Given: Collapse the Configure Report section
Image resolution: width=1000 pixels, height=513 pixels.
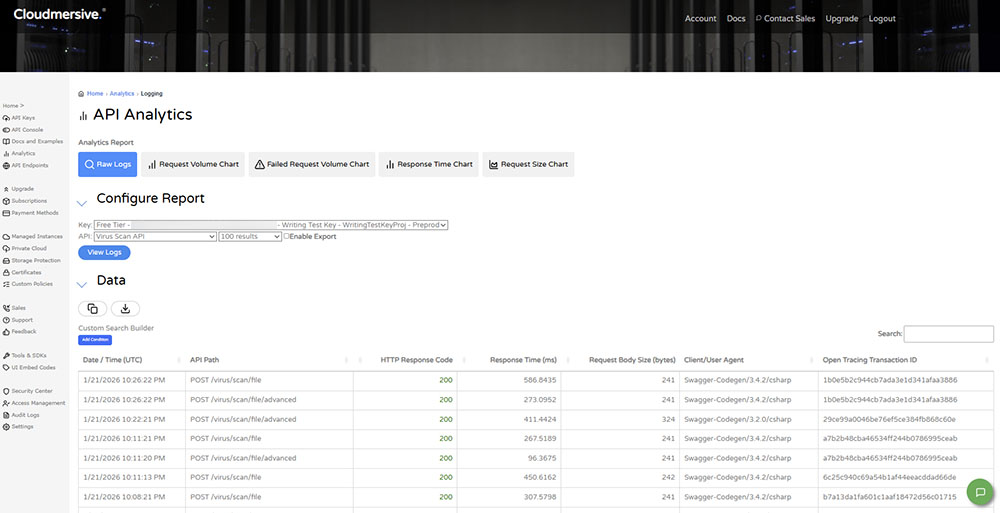Looking at the screenshot, I should click(x=82, y=203).
